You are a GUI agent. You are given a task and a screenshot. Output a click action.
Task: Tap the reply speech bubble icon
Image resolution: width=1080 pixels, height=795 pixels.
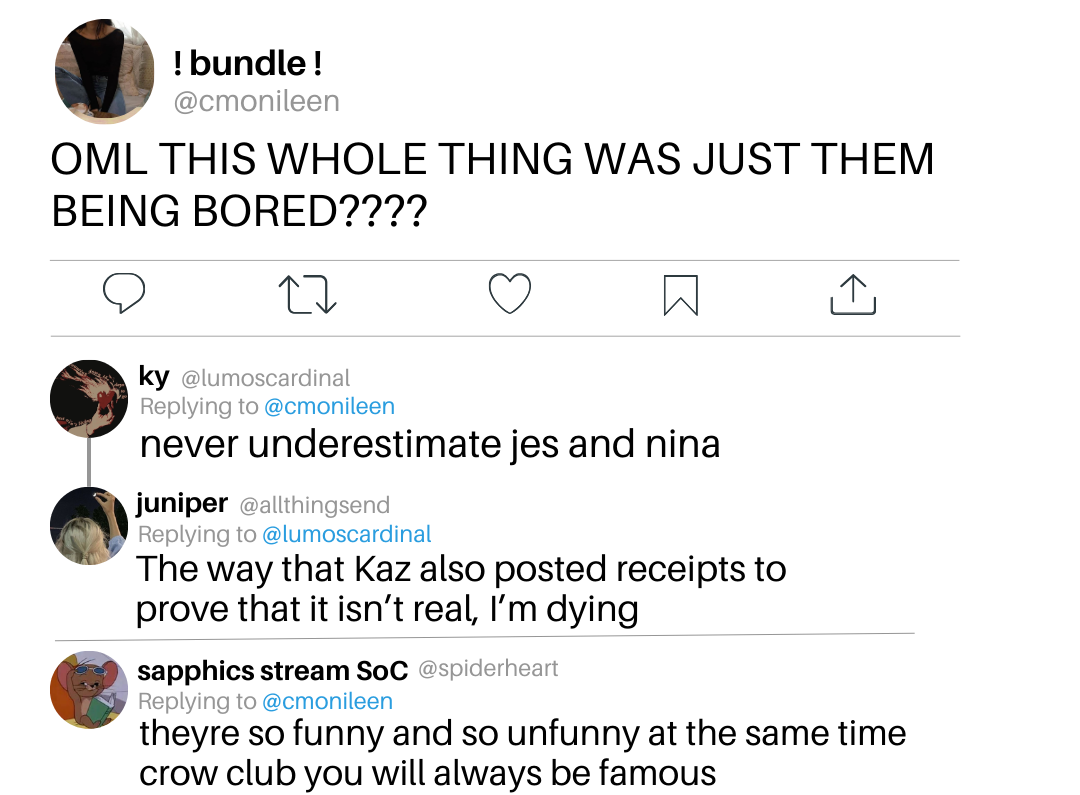click(x=124, y=293)
